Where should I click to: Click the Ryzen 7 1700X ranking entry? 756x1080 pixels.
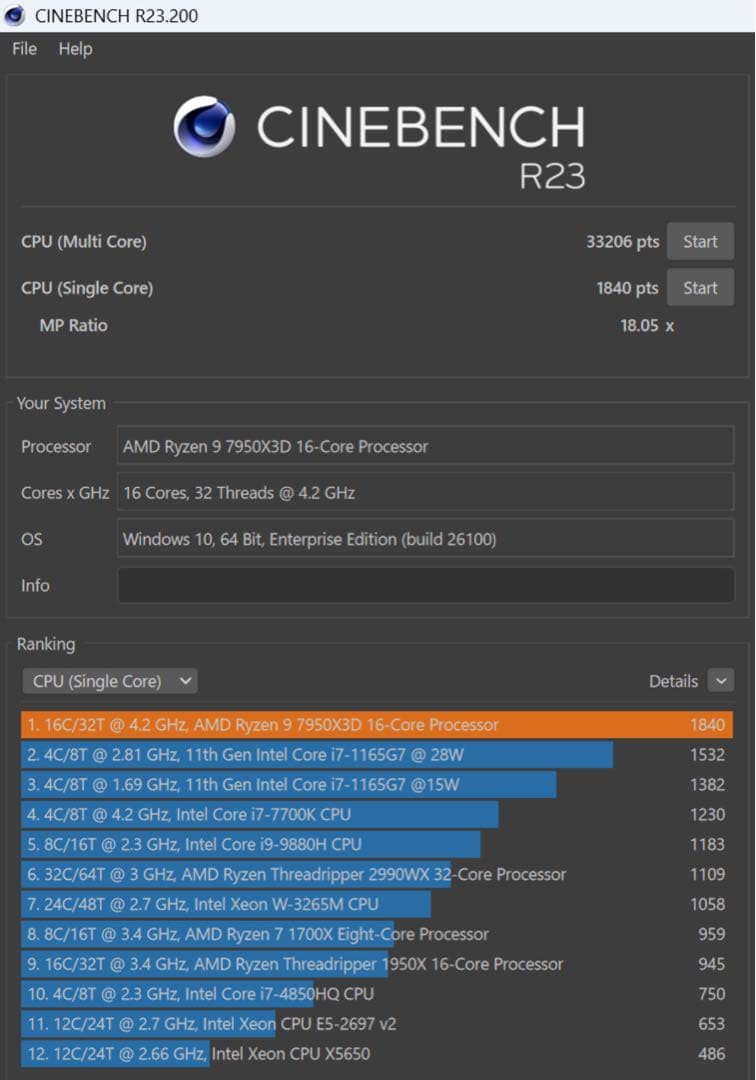[250, 934]
